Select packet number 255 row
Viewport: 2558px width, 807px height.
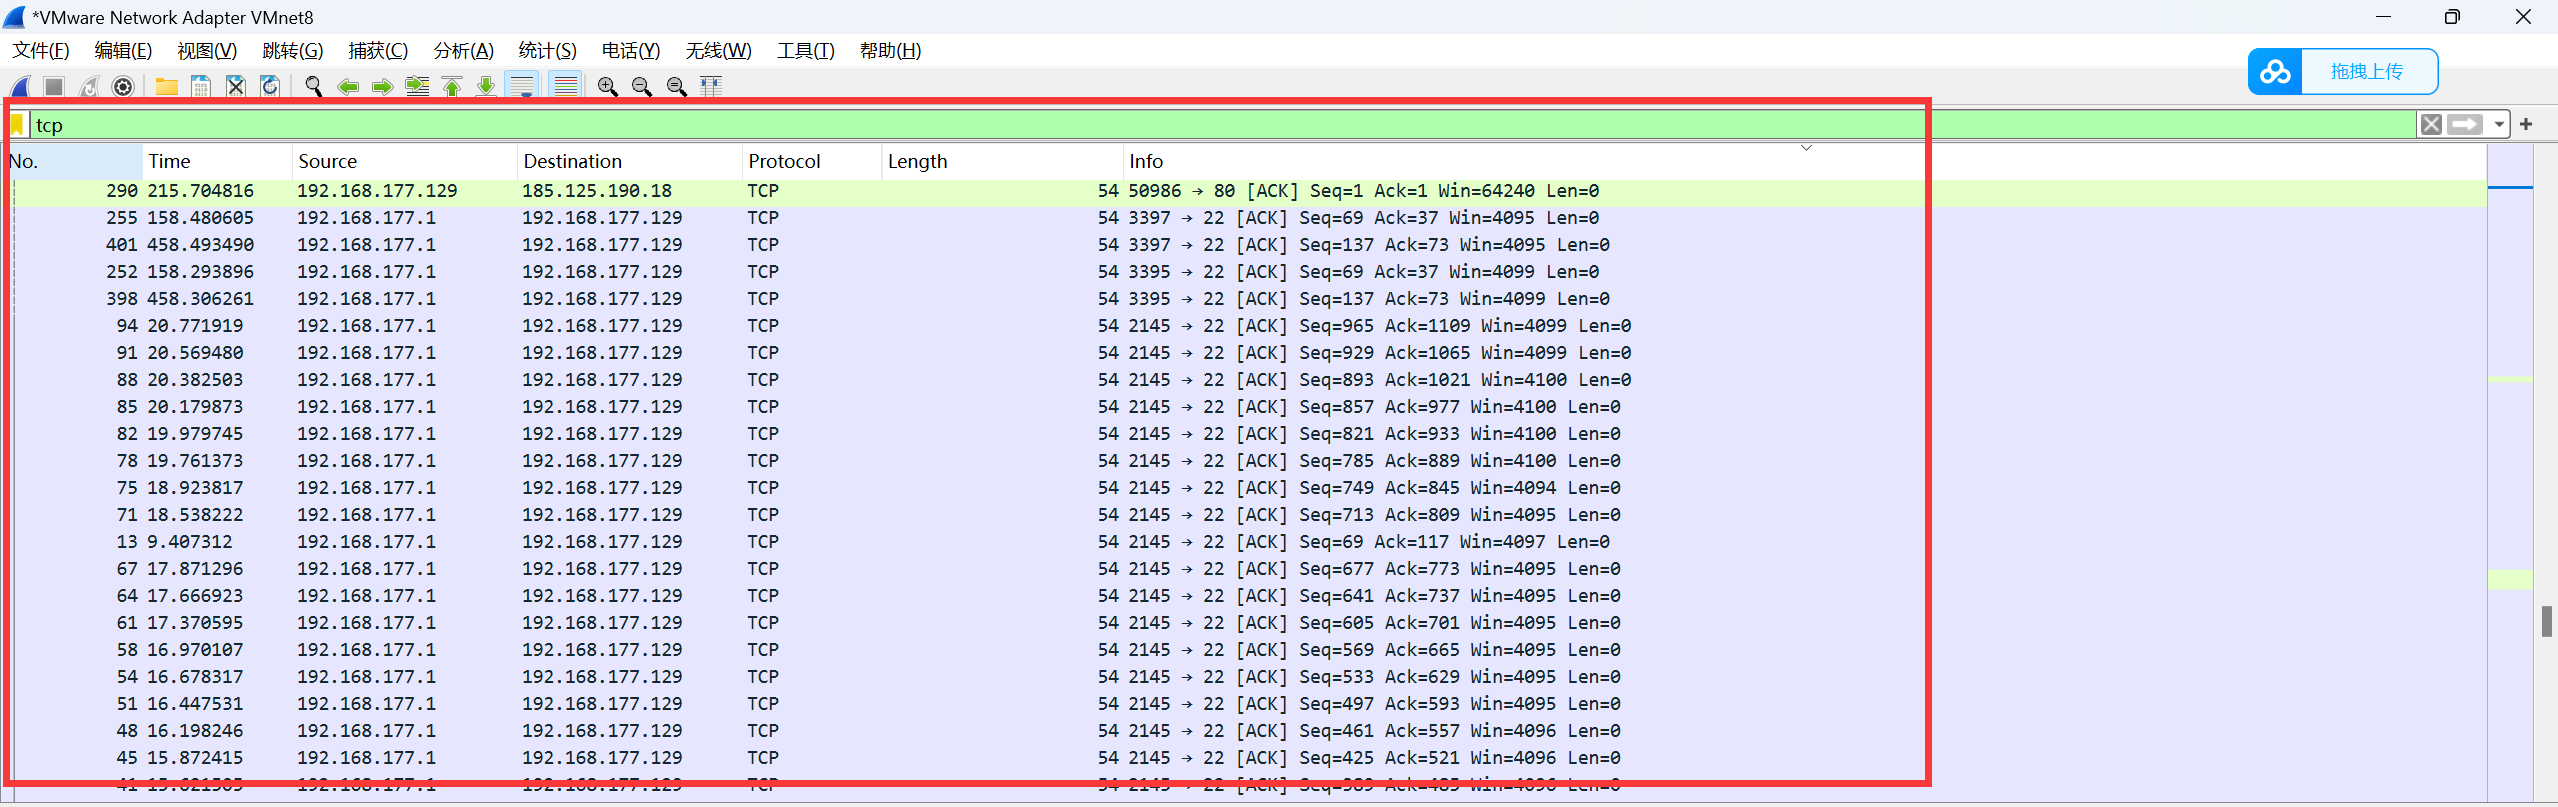(1245, 218)
